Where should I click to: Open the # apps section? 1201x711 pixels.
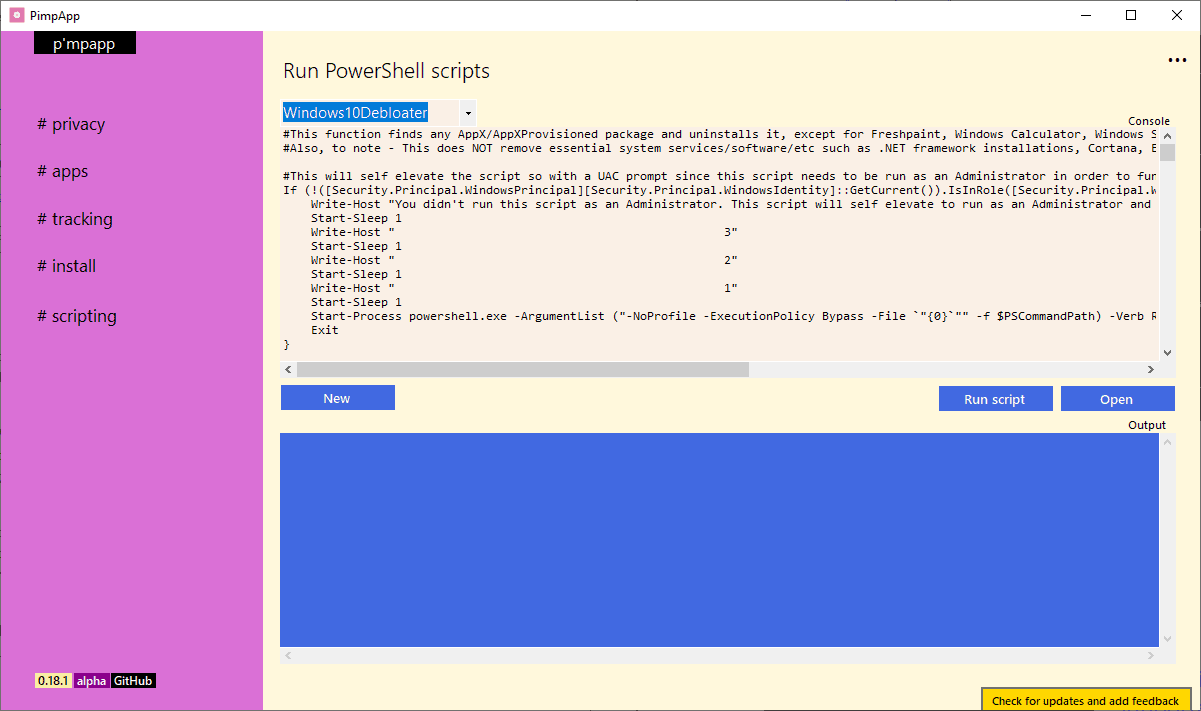[62, 171]
